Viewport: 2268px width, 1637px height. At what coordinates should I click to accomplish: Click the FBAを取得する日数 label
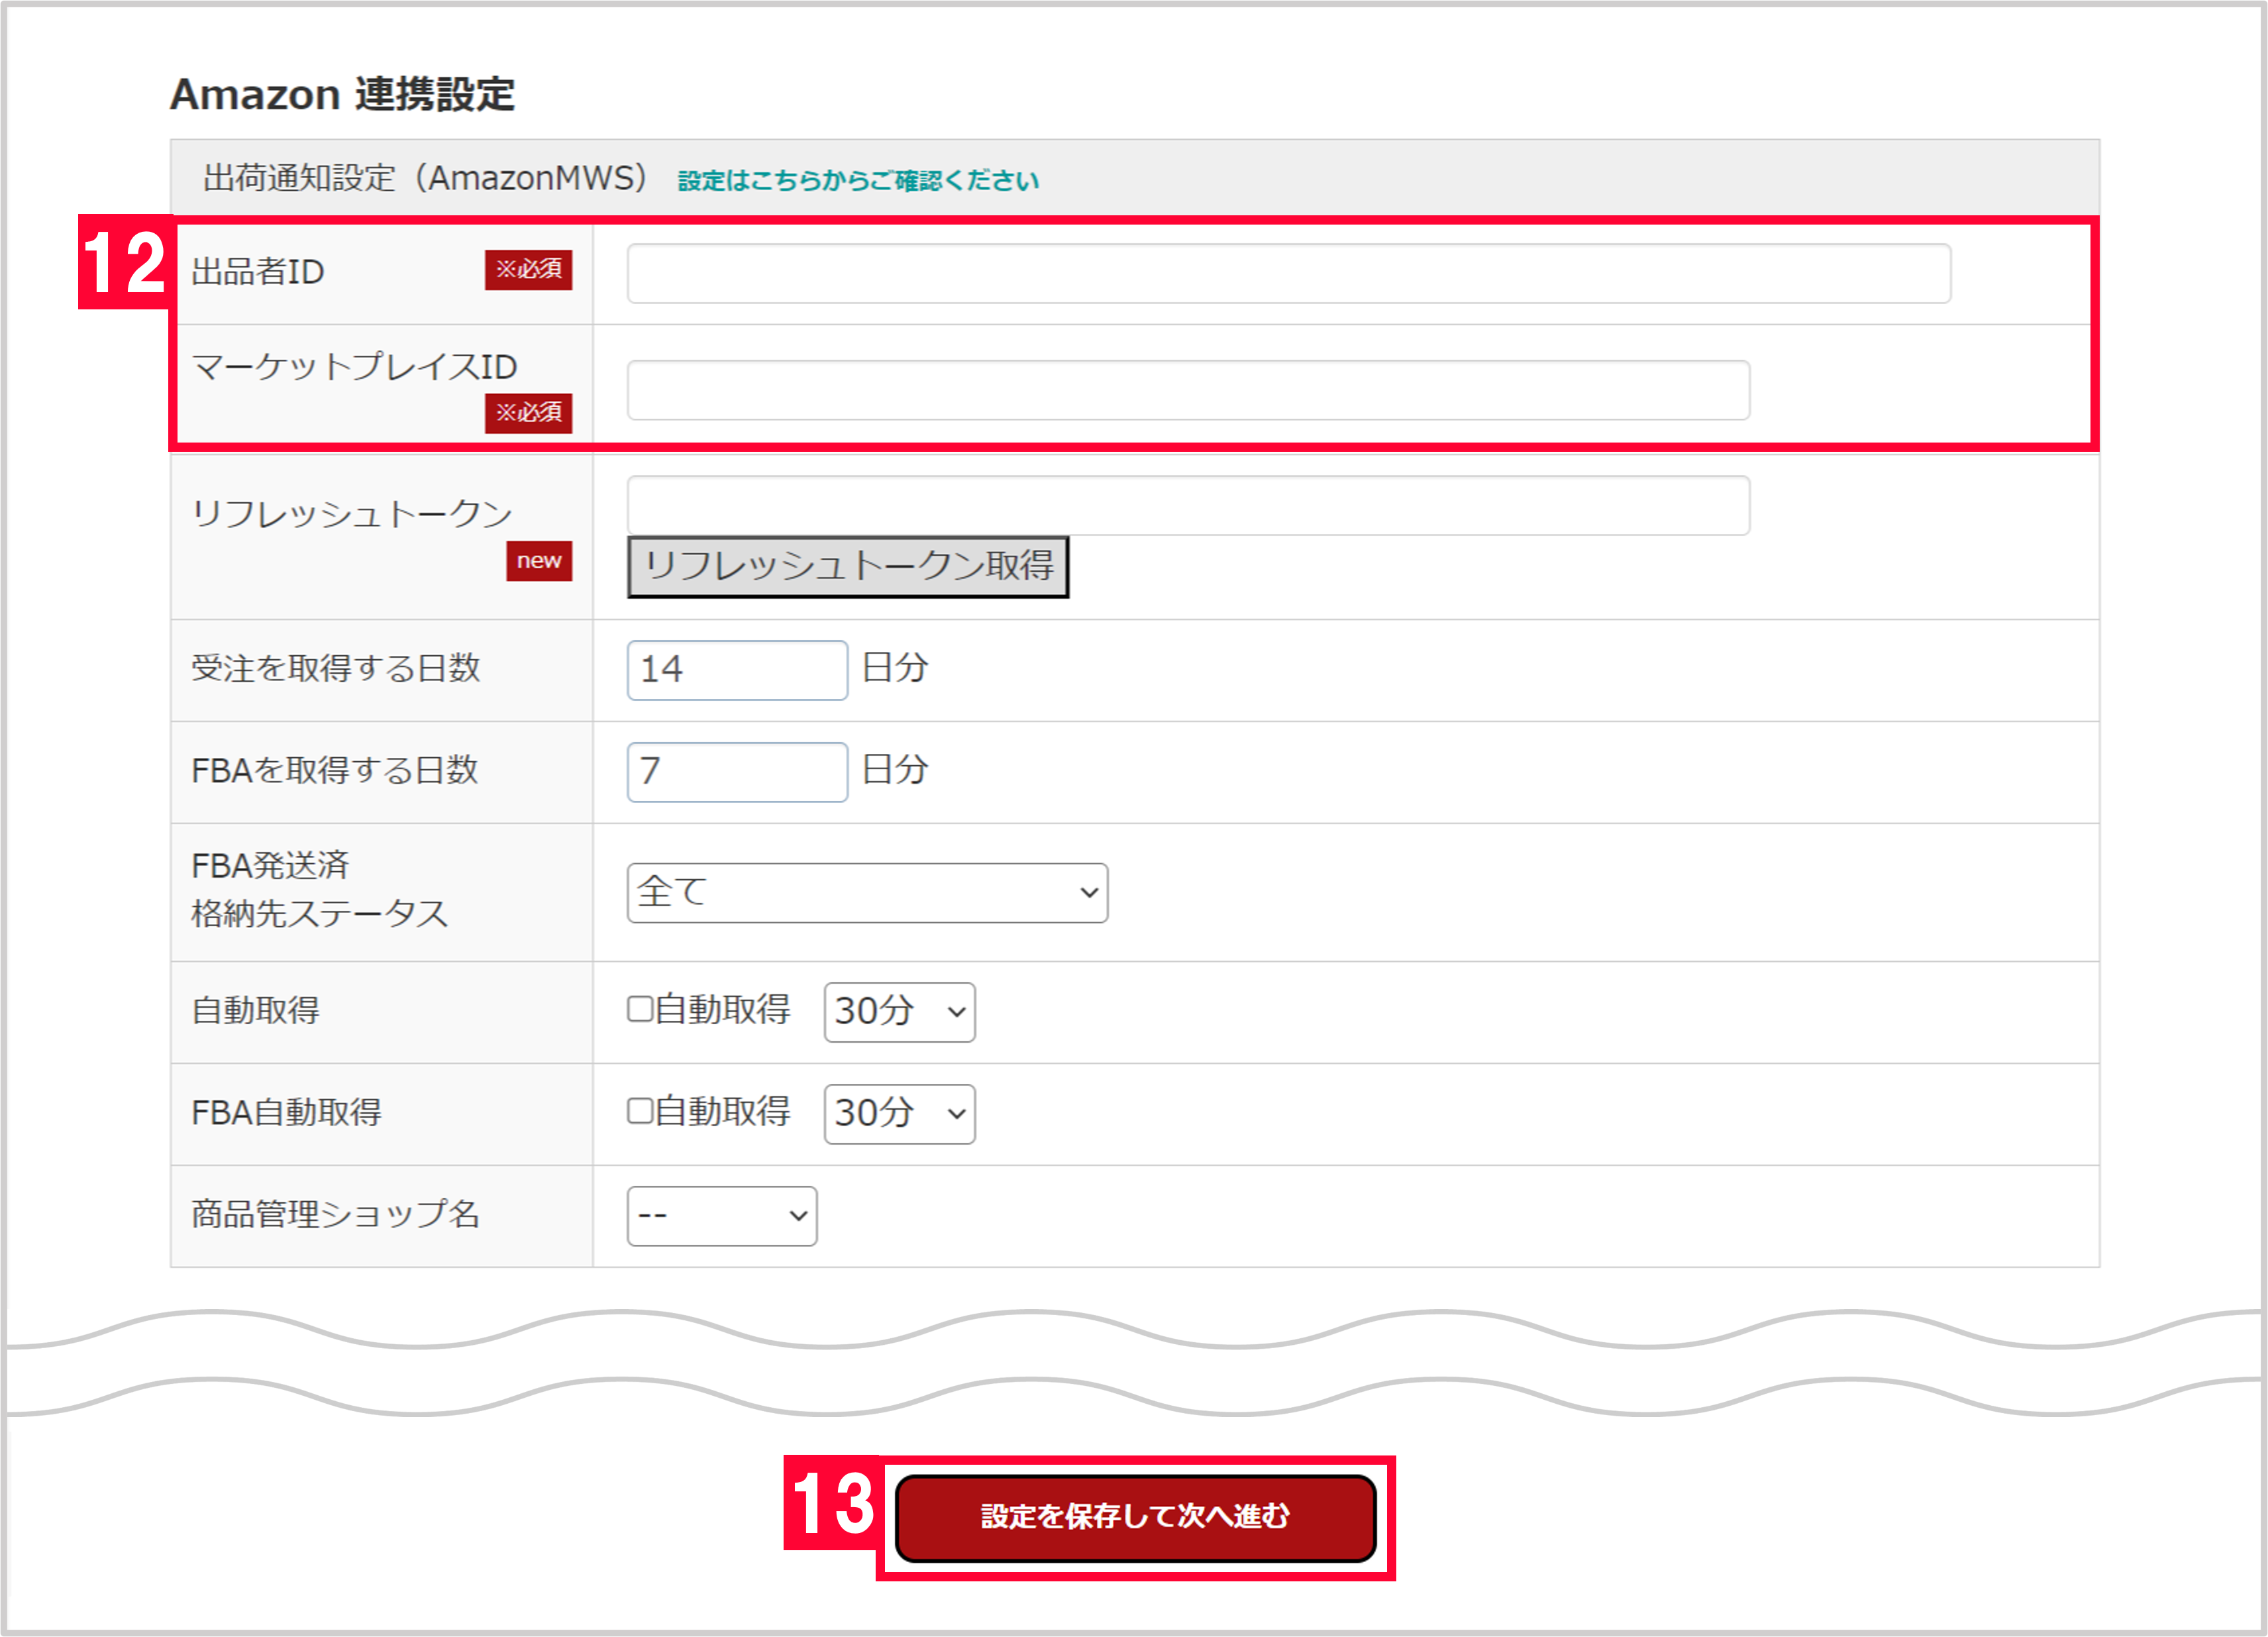[x=334, y=770]
